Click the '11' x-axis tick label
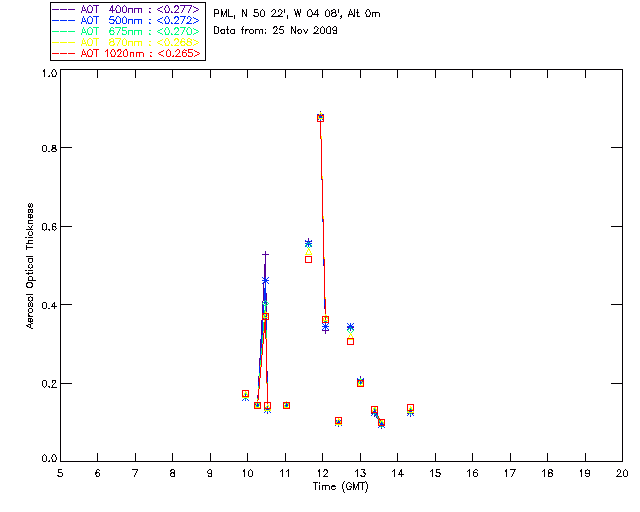The image size is (640, 512). (x=285, y=473)
